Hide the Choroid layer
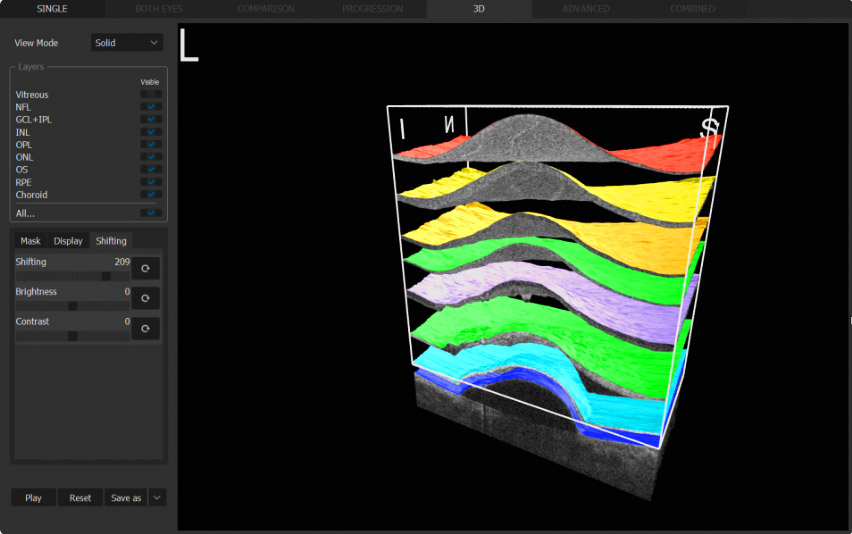The height and width of the screenshot is (534, 852). (x=151, y=195)
